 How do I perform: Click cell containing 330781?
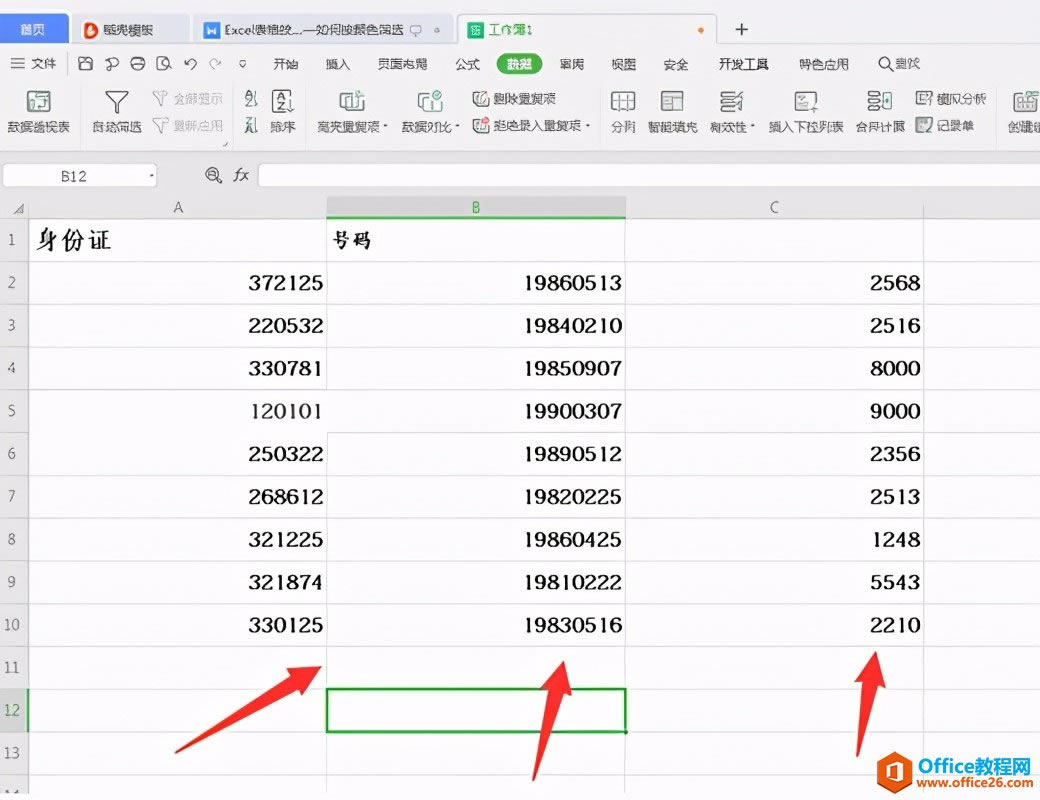coord(178,368)
